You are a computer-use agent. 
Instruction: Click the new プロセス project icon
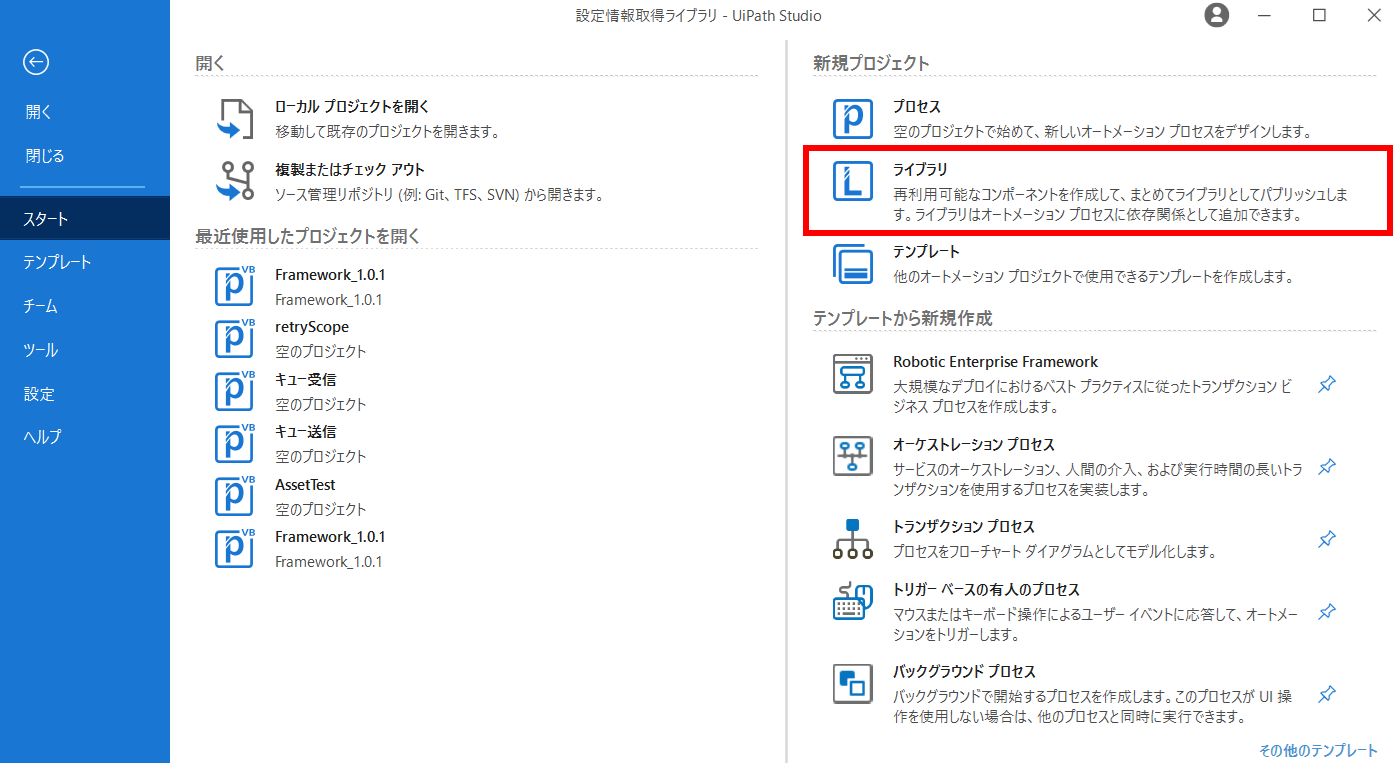[x=853, y=118]
